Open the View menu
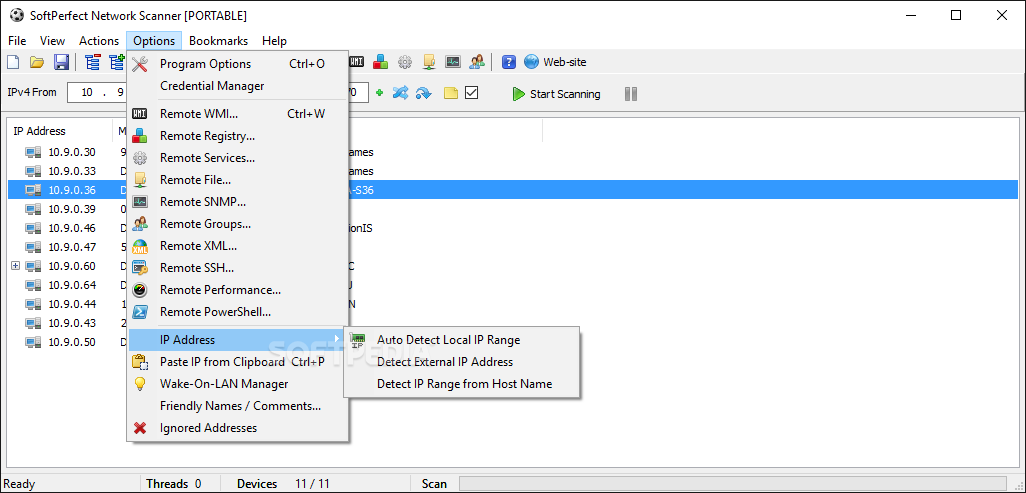The height and width of the screenshot is (493, 1026). click(x=52, y=41)
